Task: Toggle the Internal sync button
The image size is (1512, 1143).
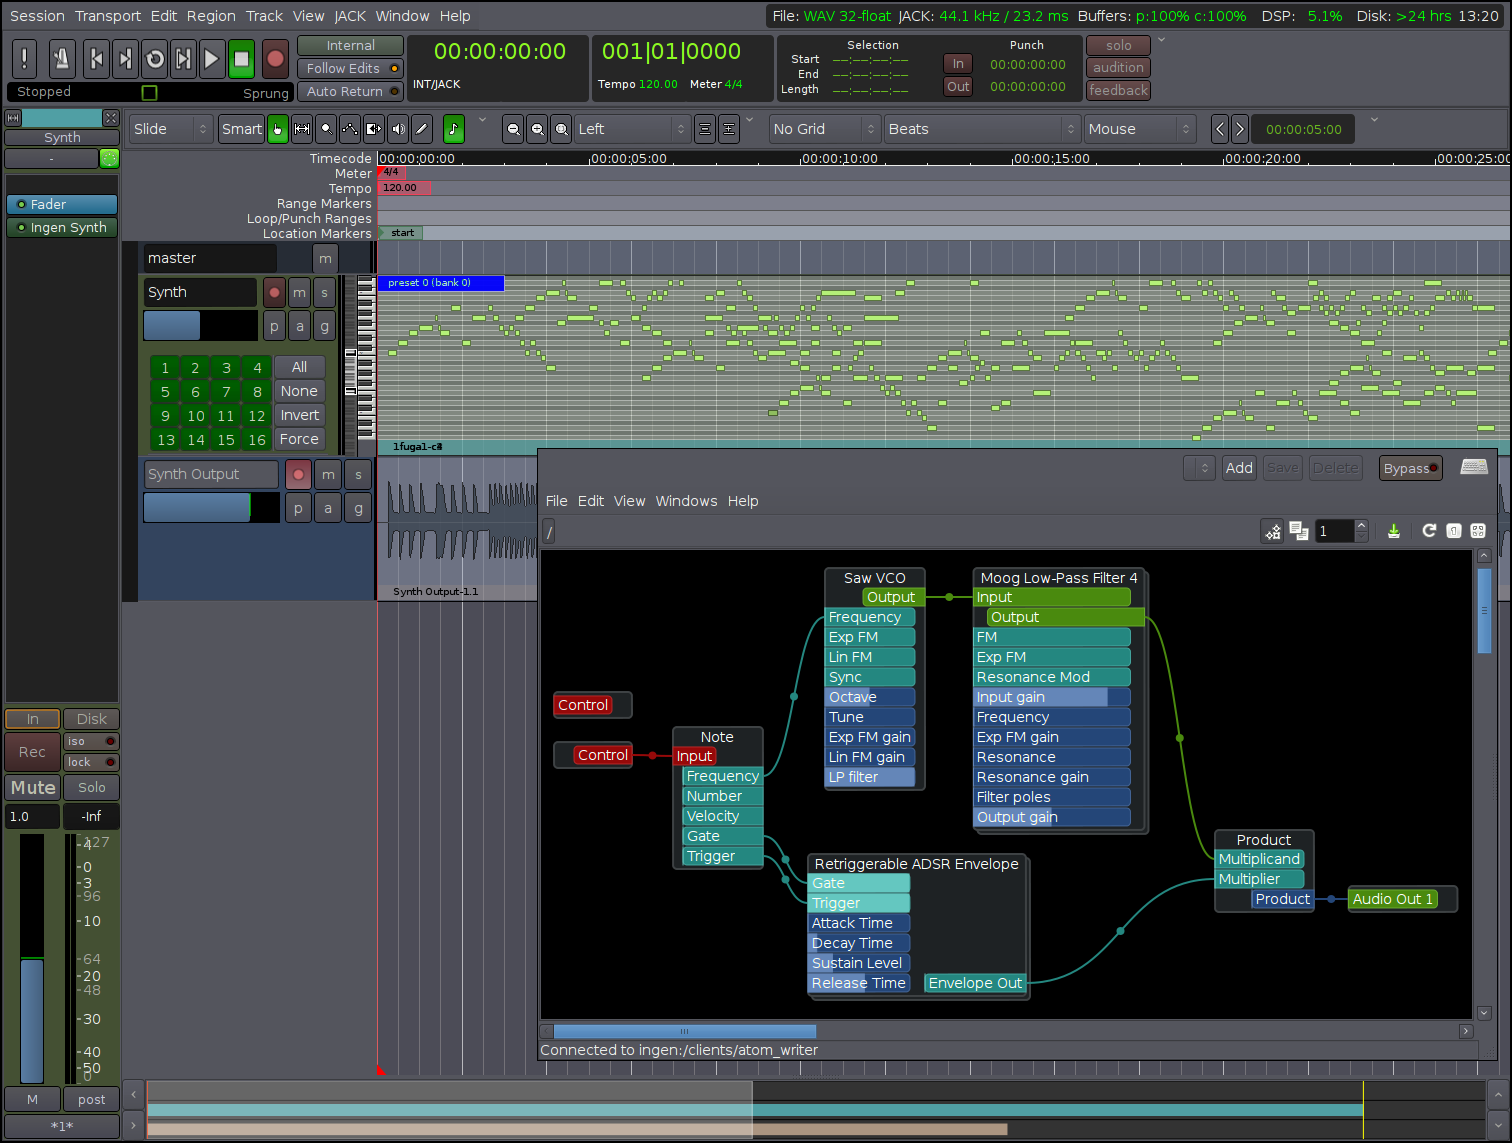Action: tap(350, 45)
